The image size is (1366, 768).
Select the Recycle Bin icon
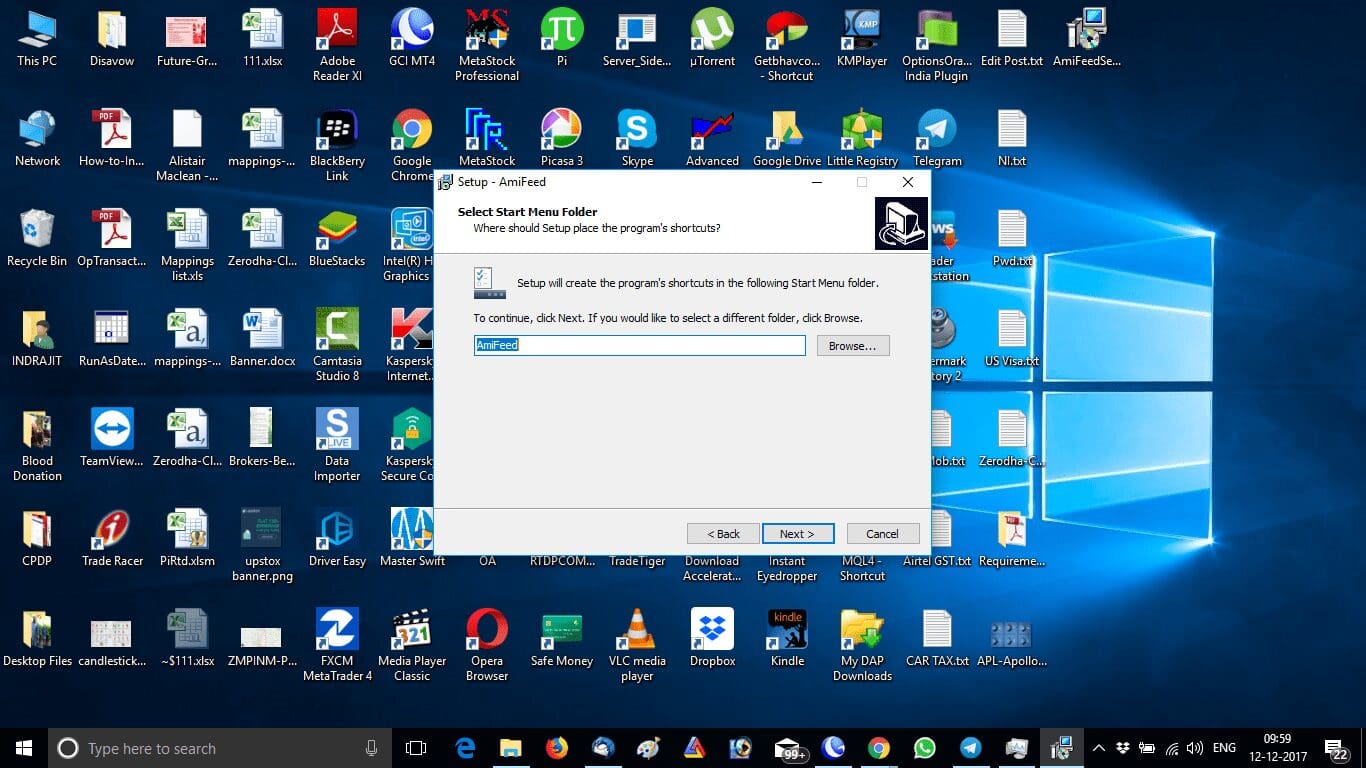tap(37, 237)
